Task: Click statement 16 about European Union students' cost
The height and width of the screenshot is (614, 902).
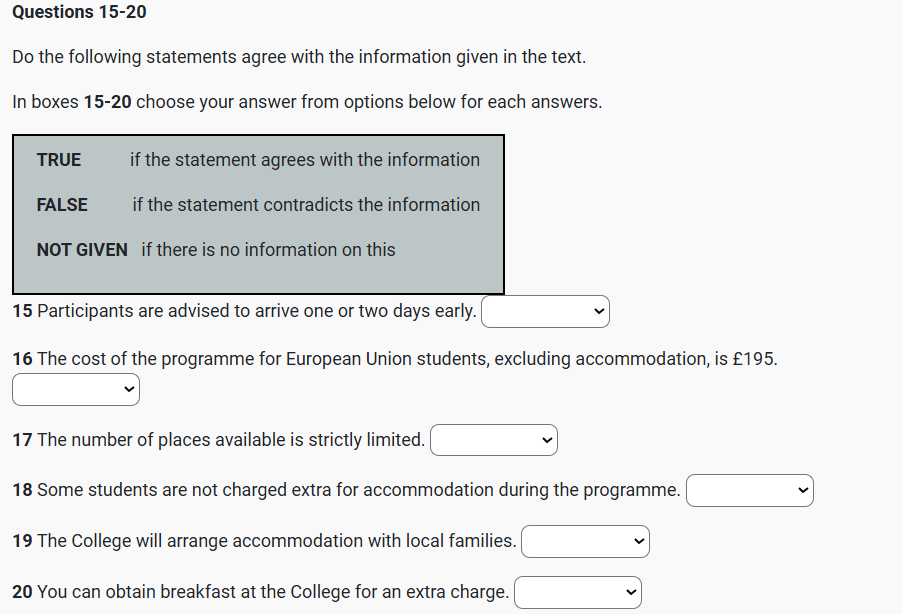Action: tap(395, 359)
